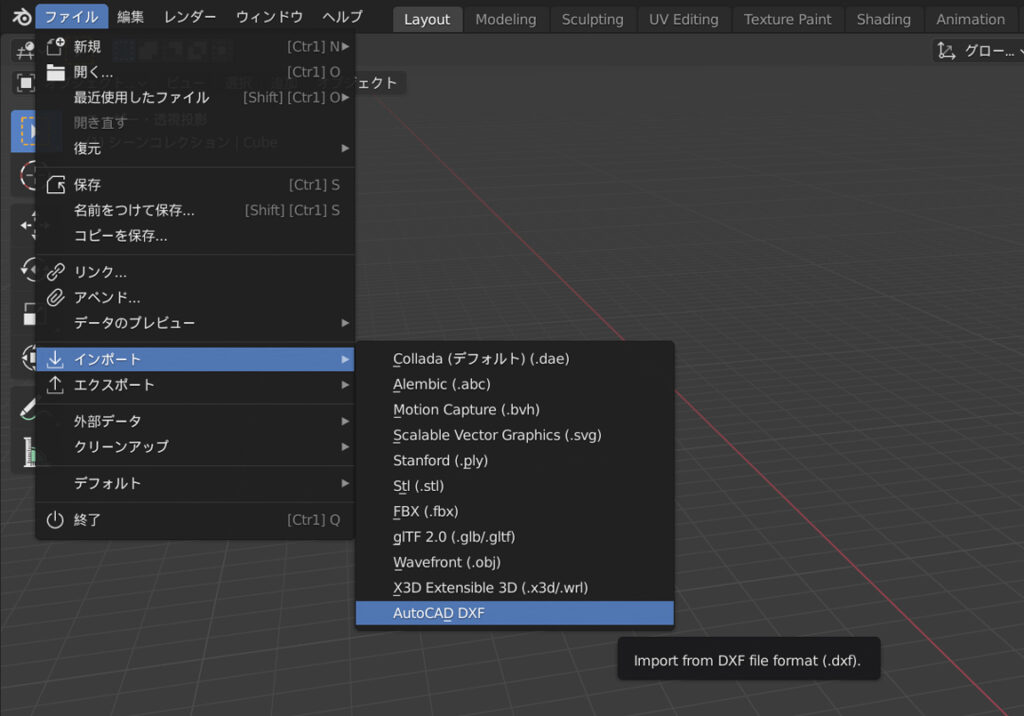Choose 終了 to quit Blender
The image size is (1024, 716).
tap(195, 520)
